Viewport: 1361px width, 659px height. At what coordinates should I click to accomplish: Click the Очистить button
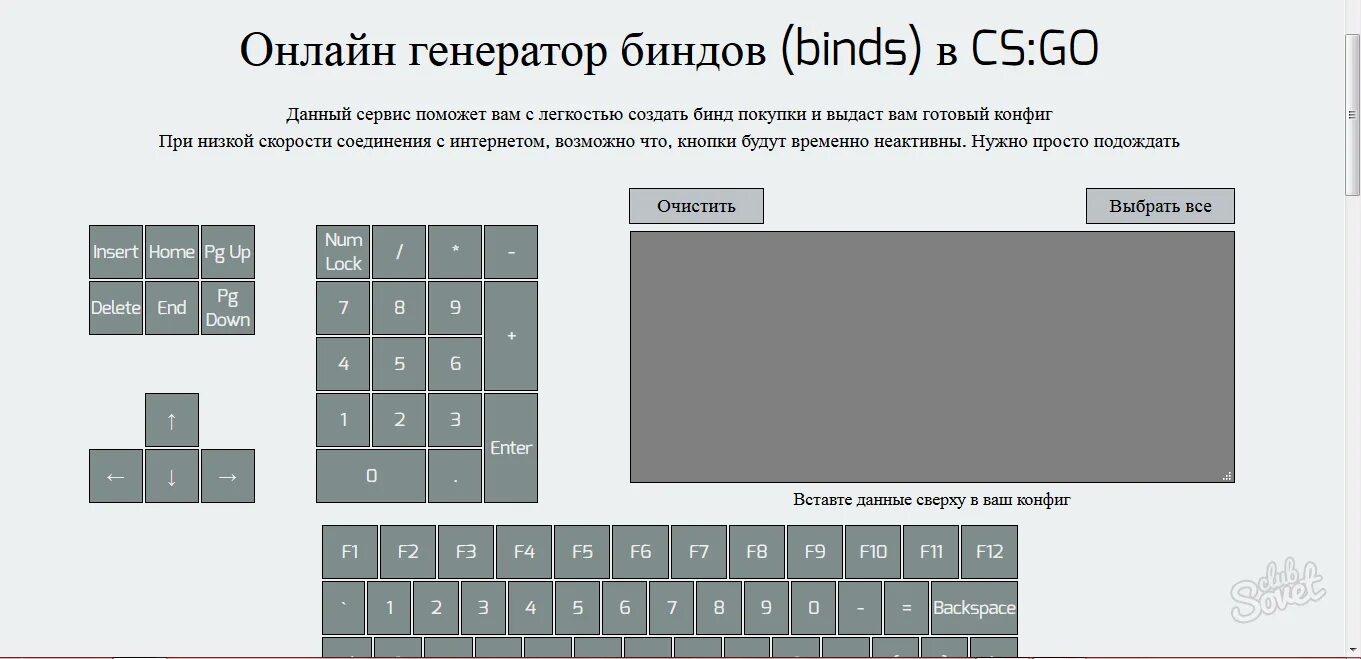(696, 206)
